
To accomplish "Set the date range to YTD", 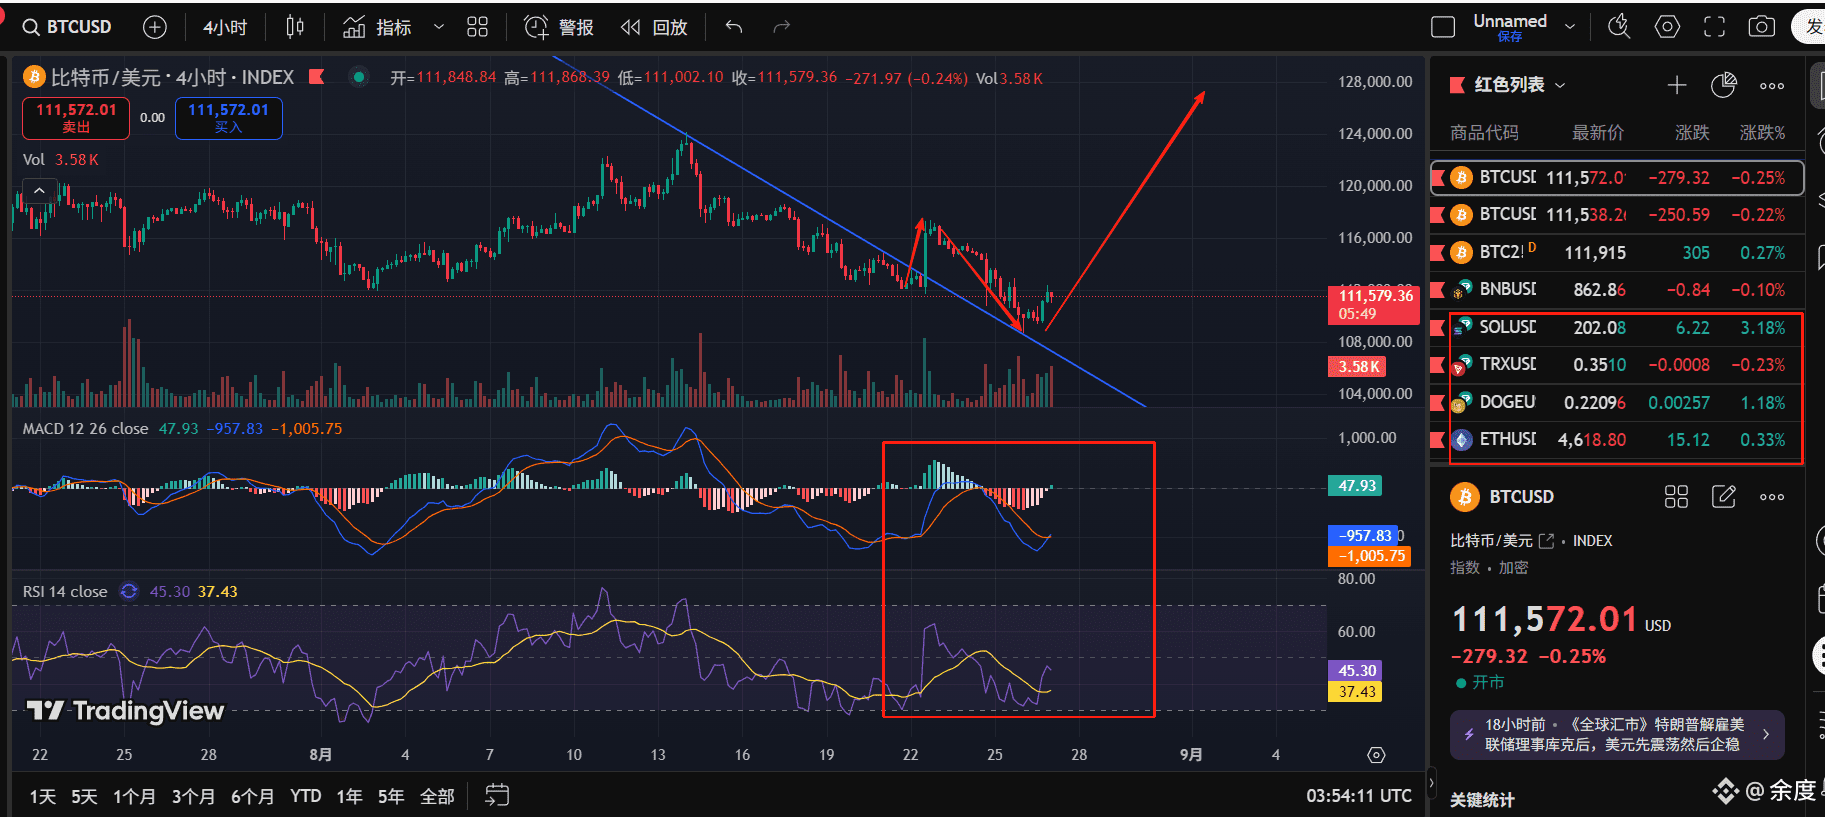I will (306, 796).
